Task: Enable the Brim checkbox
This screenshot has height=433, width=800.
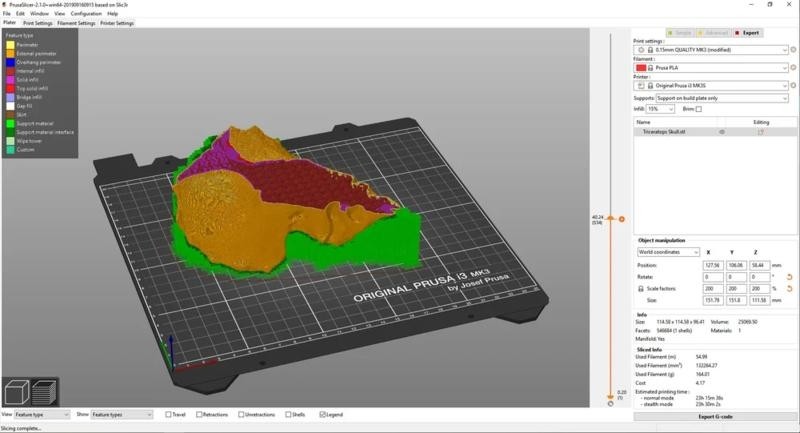Action: tap(699, 108)
